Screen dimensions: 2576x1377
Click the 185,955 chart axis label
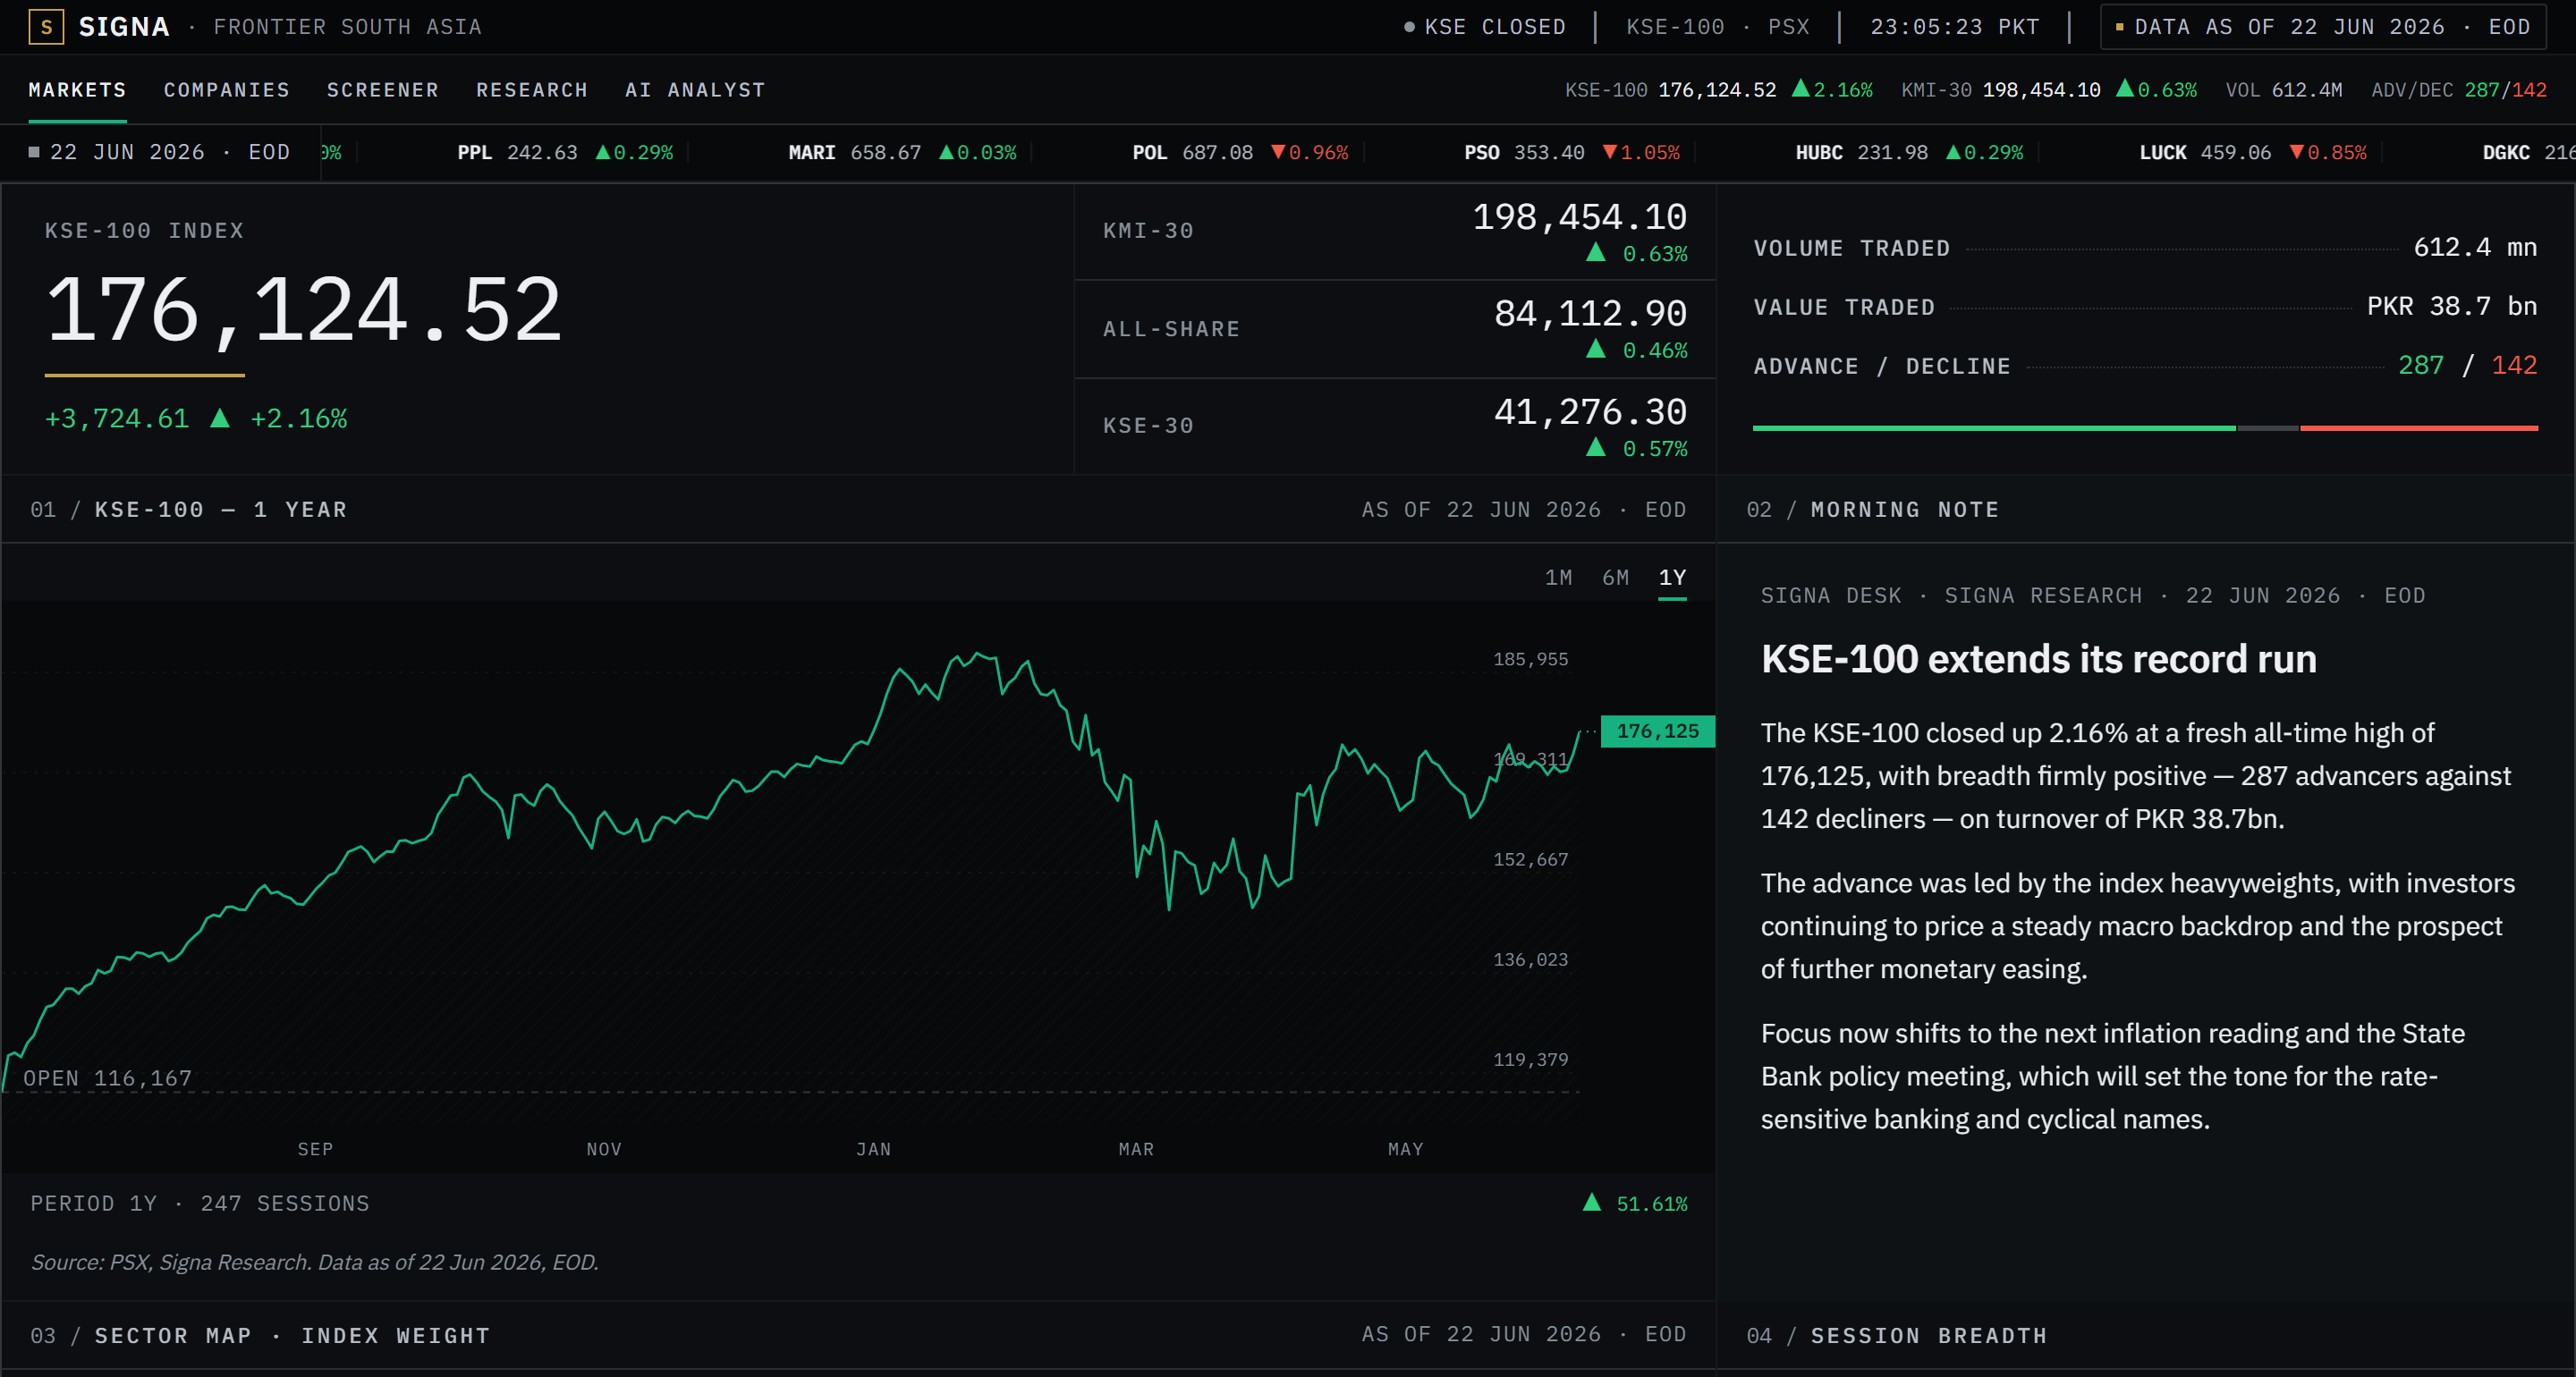tap(1530, 659)
